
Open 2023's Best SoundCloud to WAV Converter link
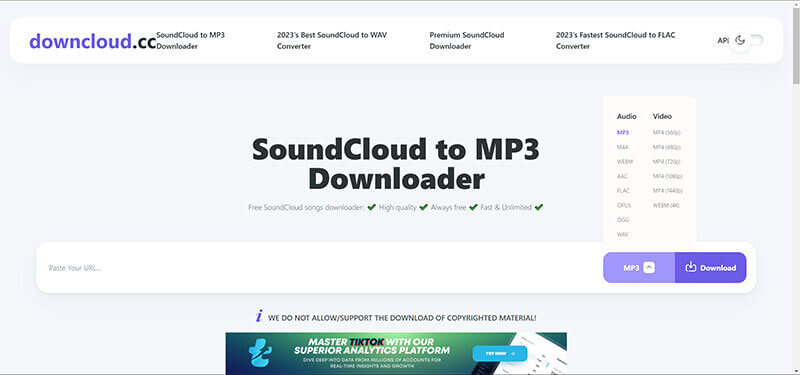(332, 40)
